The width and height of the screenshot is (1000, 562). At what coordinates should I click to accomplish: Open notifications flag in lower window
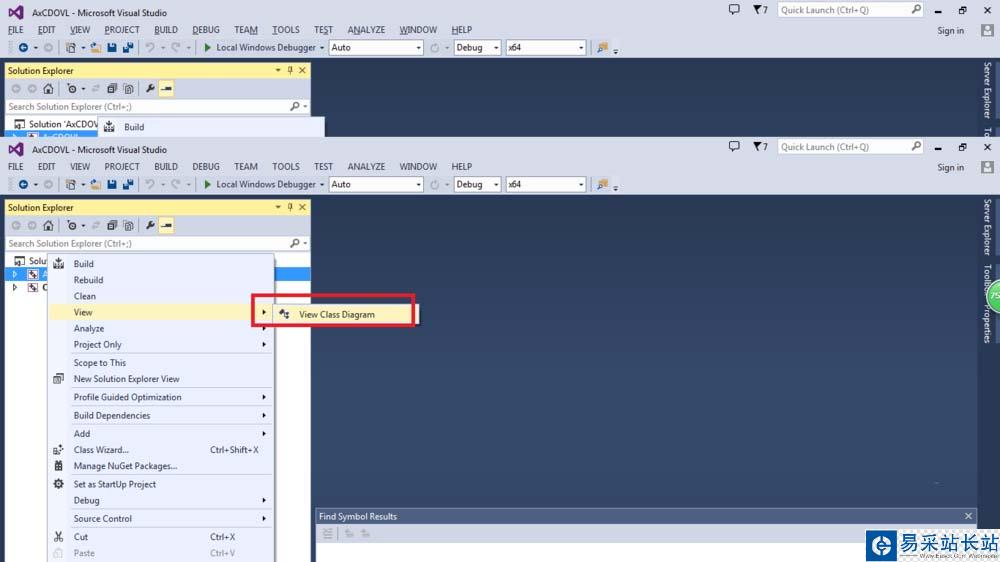760,147
